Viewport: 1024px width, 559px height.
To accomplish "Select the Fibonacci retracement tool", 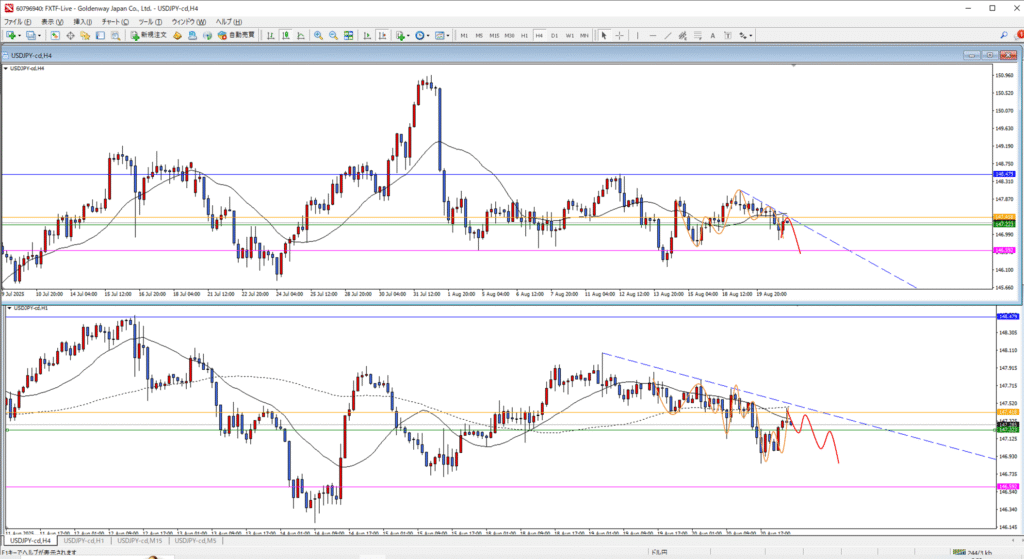I will pos(697,35).
